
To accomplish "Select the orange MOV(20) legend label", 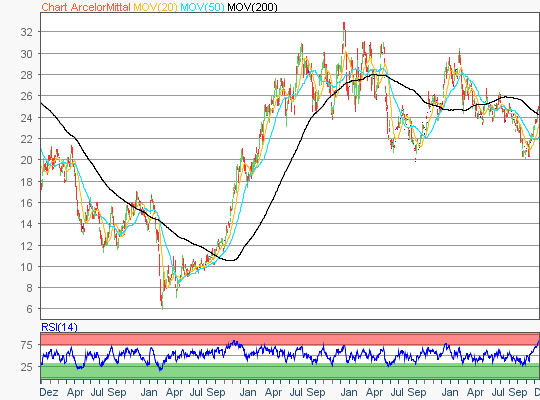I will click(155, 7).
